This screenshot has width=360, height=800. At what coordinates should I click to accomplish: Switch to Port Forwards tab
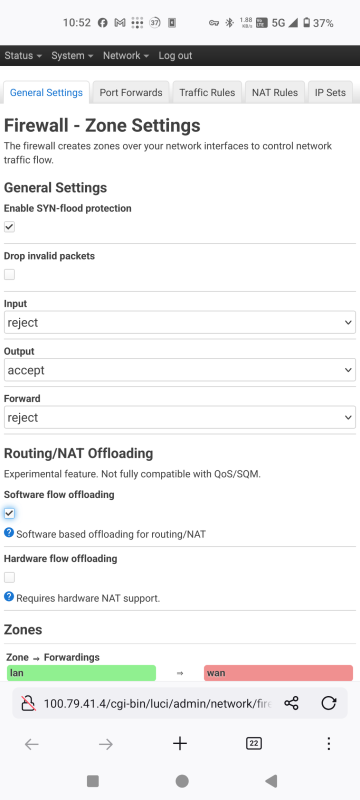click(131, 92)
